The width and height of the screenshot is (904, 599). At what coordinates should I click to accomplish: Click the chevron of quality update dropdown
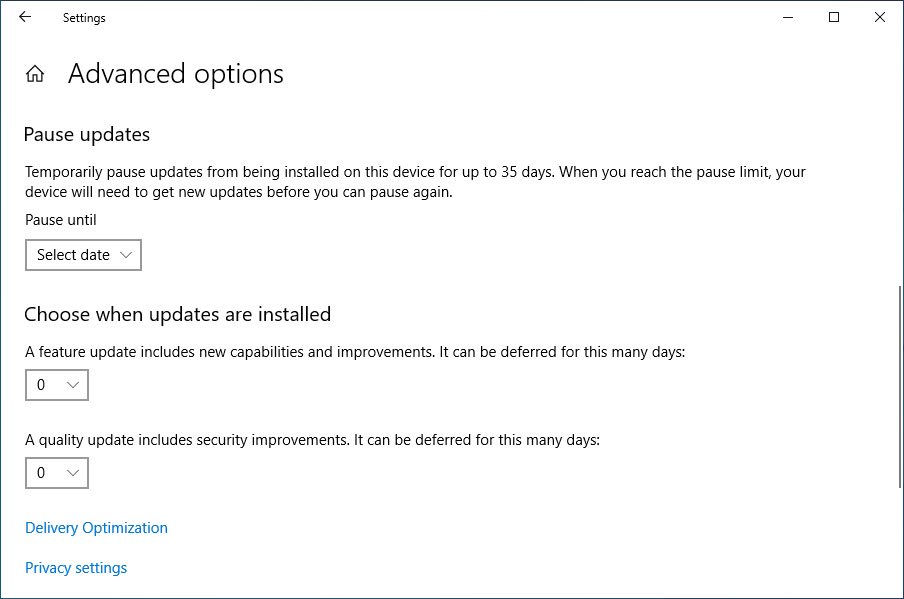pos(72,473)
